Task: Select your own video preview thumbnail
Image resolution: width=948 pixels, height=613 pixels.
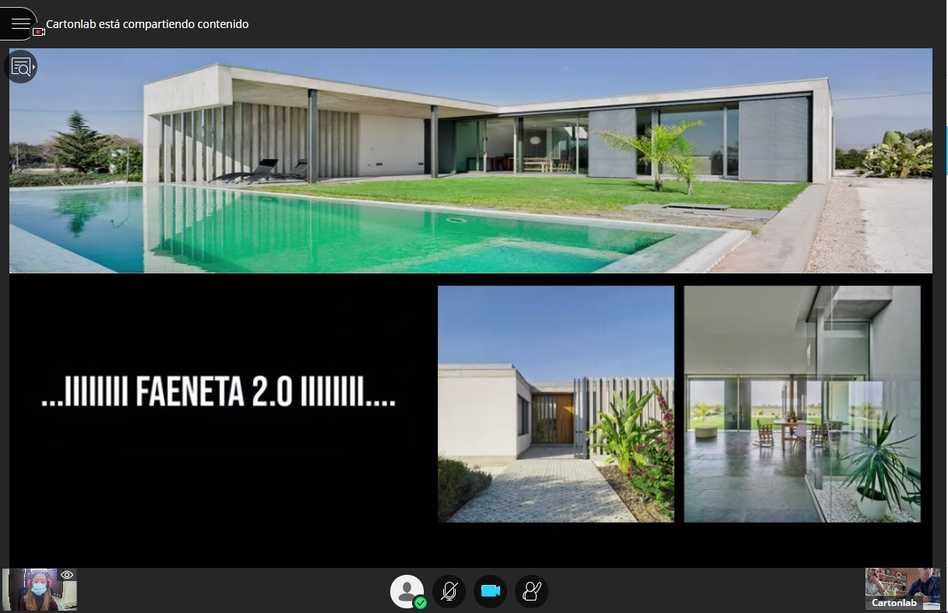Action: (38, 591)
